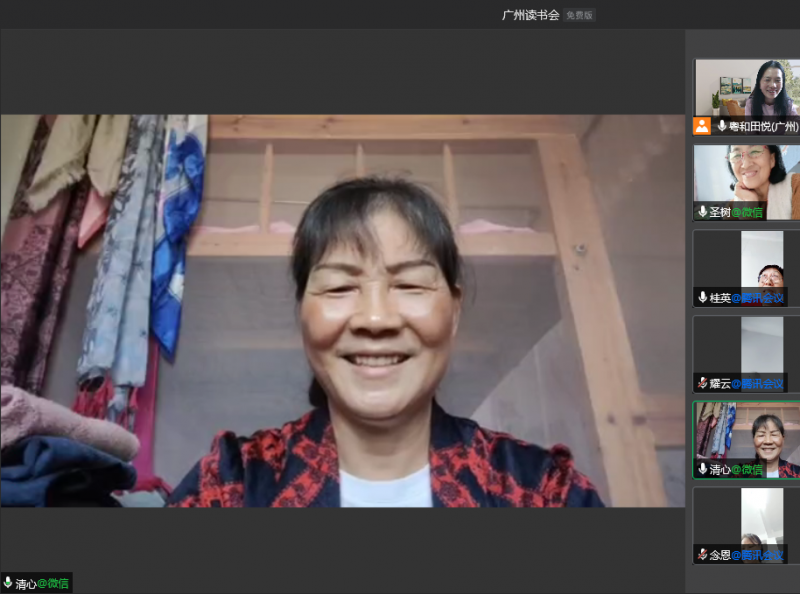Click the microphone icon beside 圣树

point(703,212)
